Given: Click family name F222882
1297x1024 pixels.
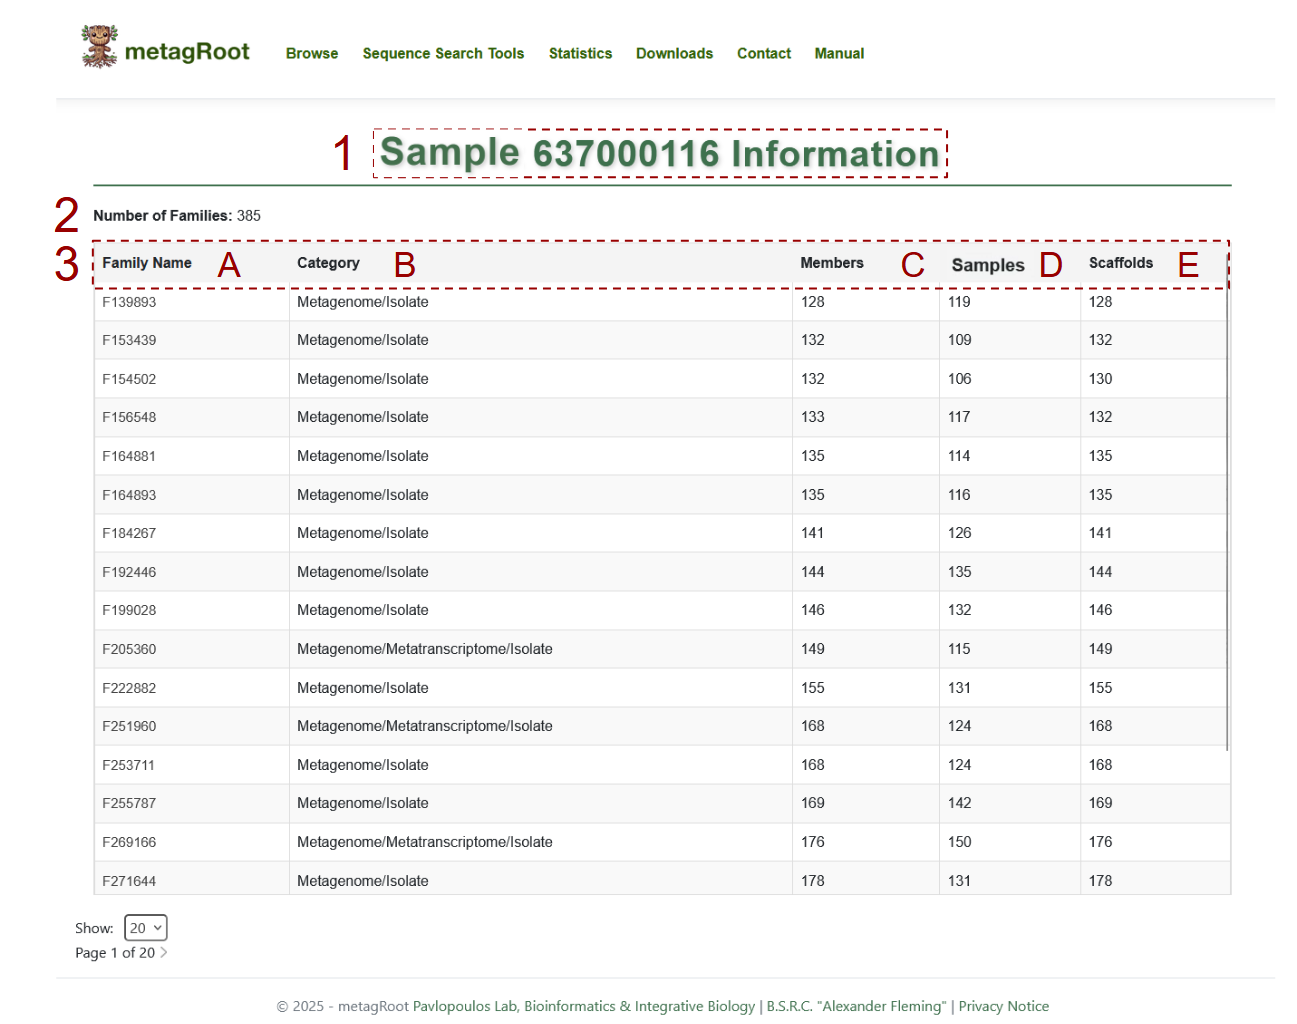Looking at the screenshot, I should pyautogui.click(x=129, y=688).
